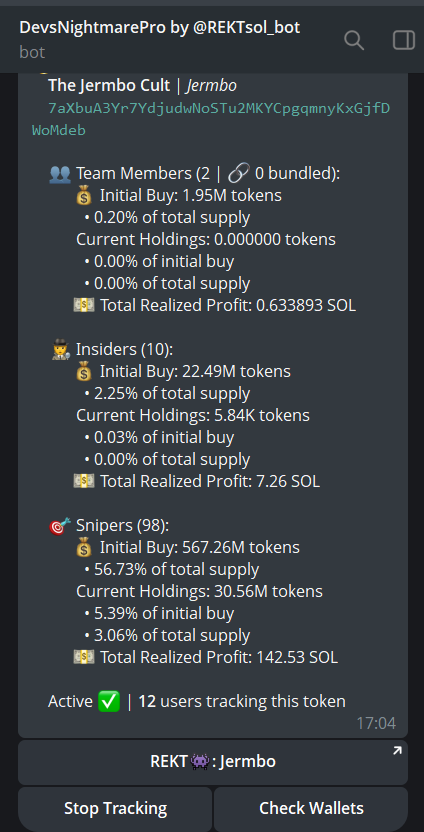Click Check Wallets button

pos(311,809)
